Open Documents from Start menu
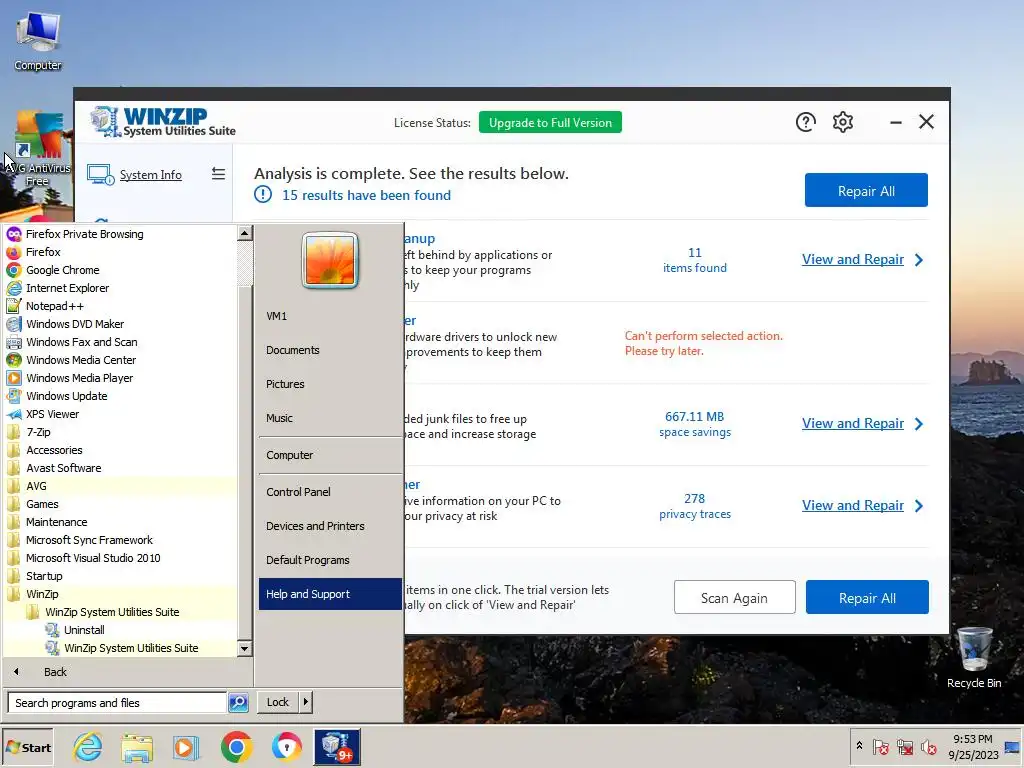Image resolution: width=1024 pixels, height=768 pixels. [x=330, y=350]
